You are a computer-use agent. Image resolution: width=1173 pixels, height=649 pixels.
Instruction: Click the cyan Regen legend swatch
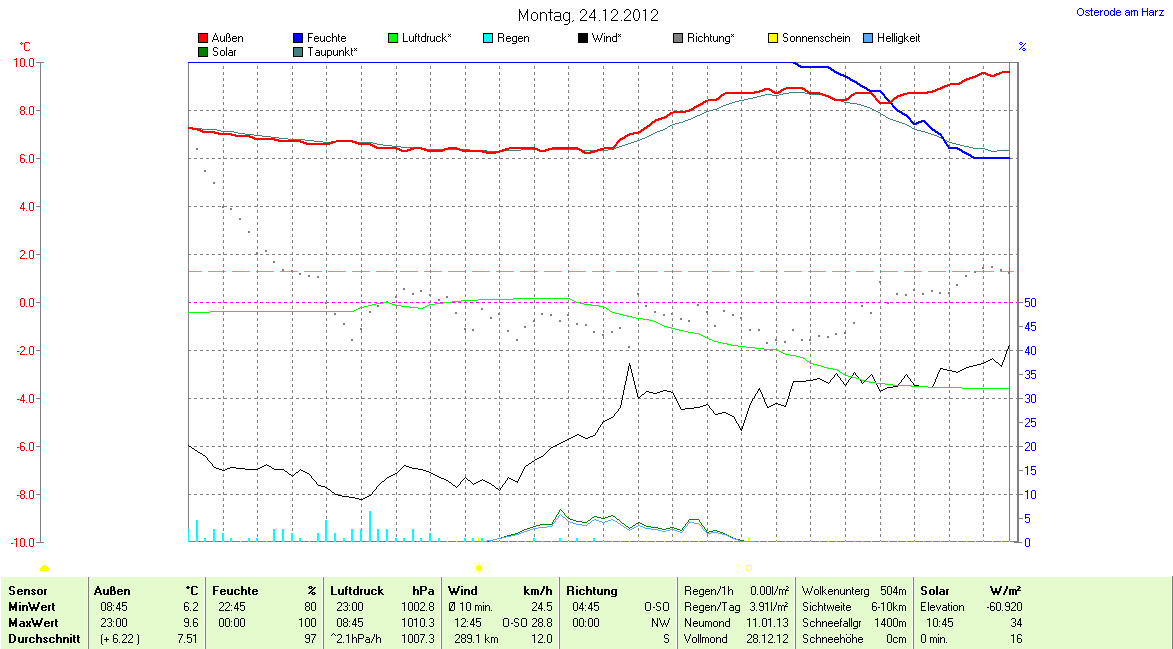coord(488,38)
